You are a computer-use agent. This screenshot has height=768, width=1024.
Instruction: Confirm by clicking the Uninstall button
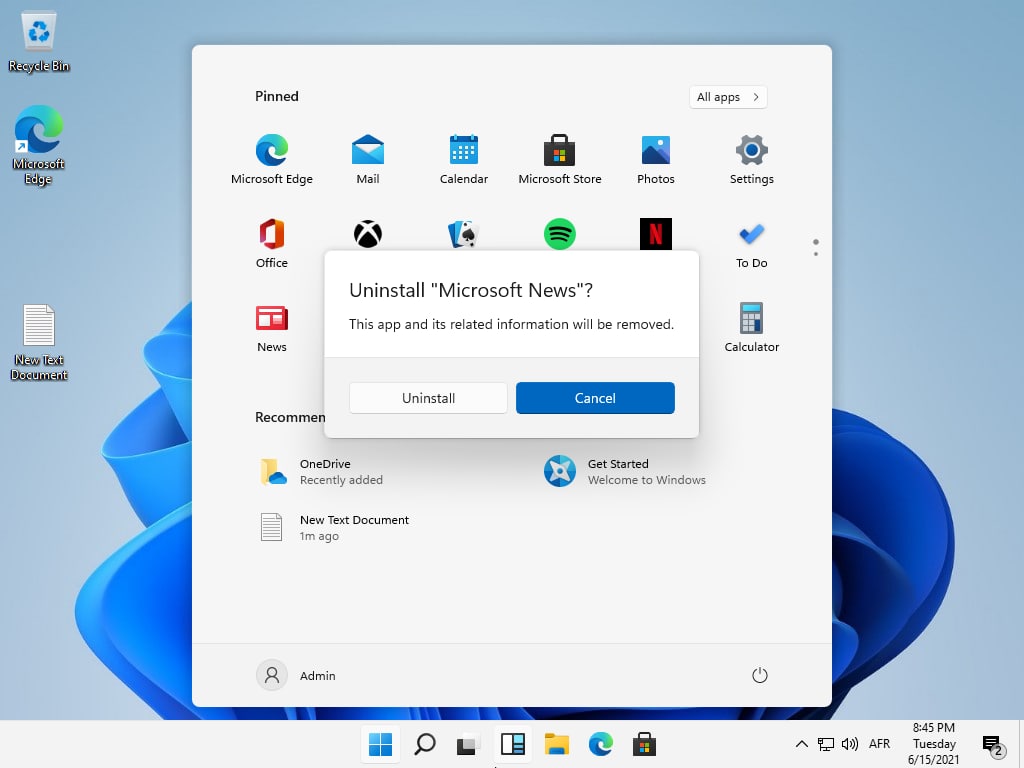pyautogui.click(x=428, y=398)
